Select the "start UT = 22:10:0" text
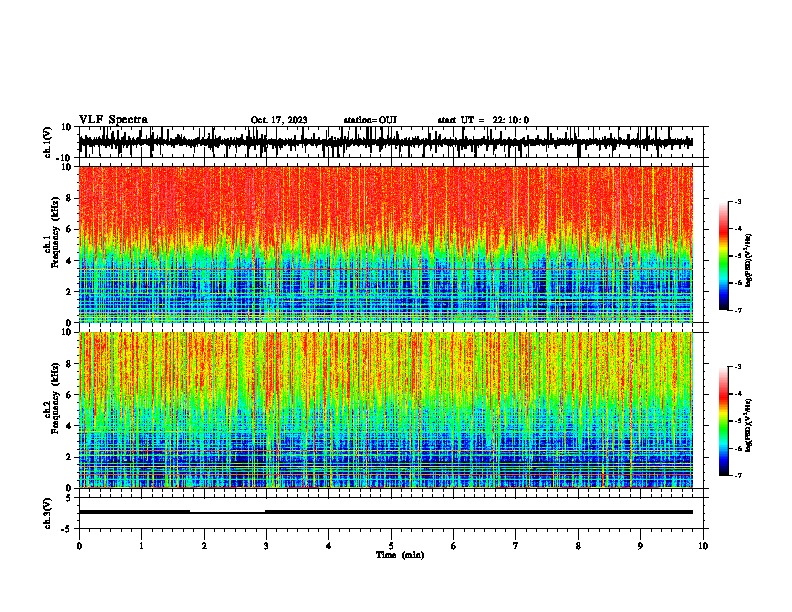 [483, 120]
